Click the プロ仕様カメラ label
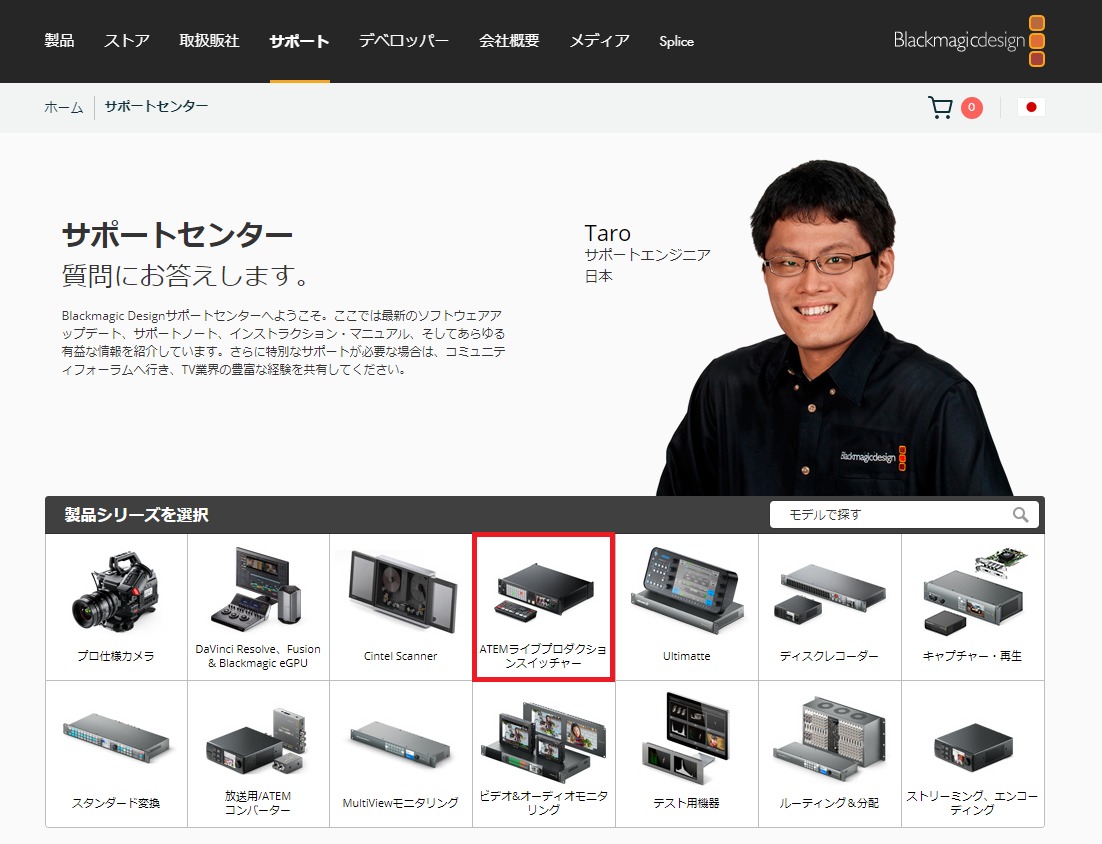This screenshot has height=844, width=1102. pyautogui.click(x=116, y=656)
